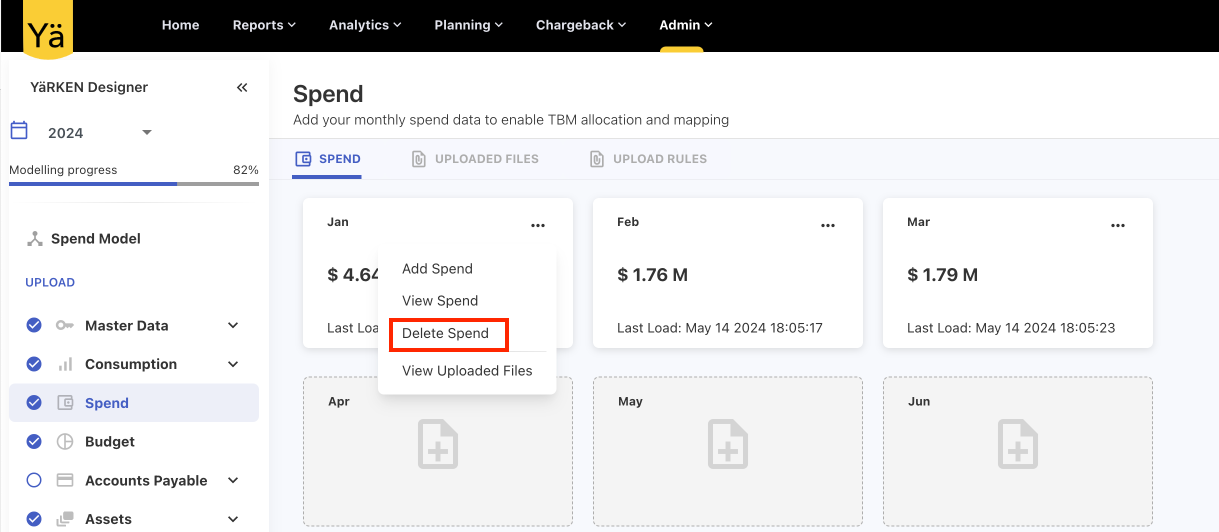Toggle the Accounts Payable empty circle
The image size is (1219, 532).
34,480
